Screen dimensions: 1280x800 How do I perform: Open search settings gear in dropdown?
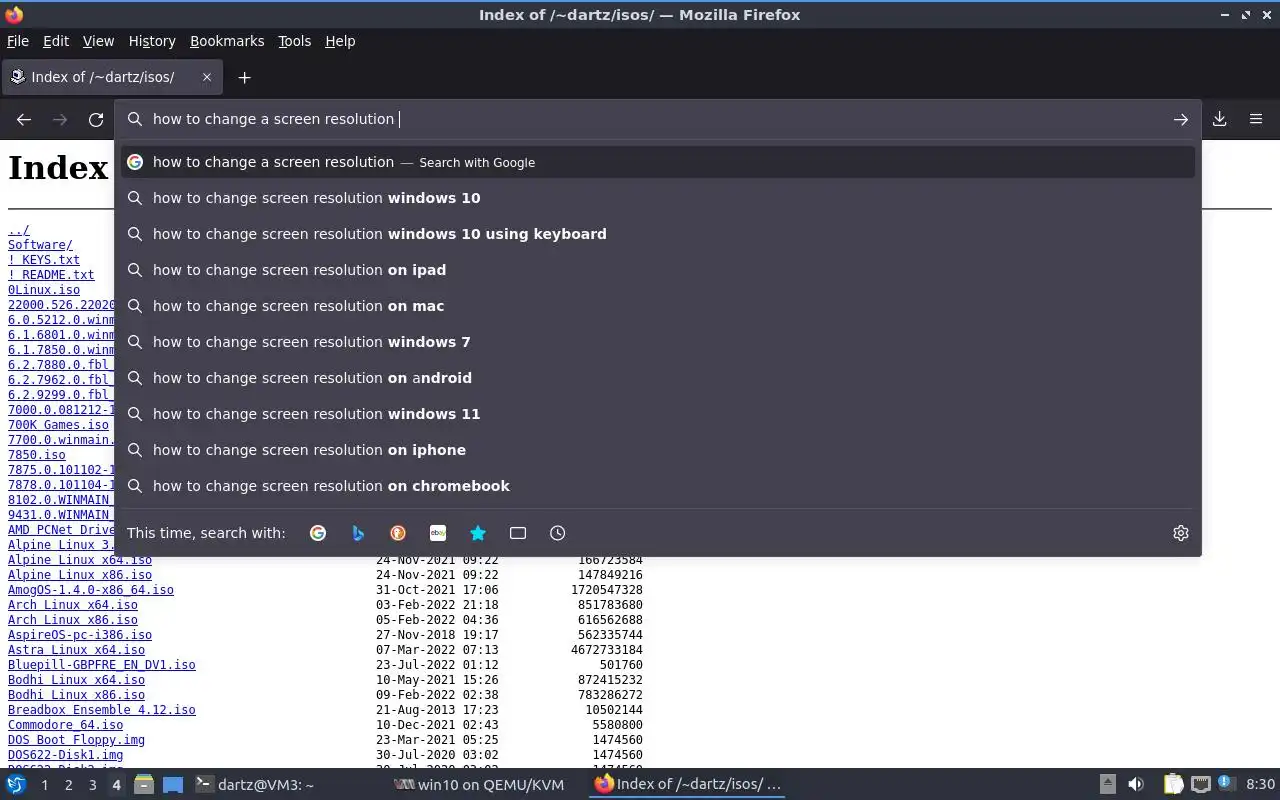click(1181, 533)
